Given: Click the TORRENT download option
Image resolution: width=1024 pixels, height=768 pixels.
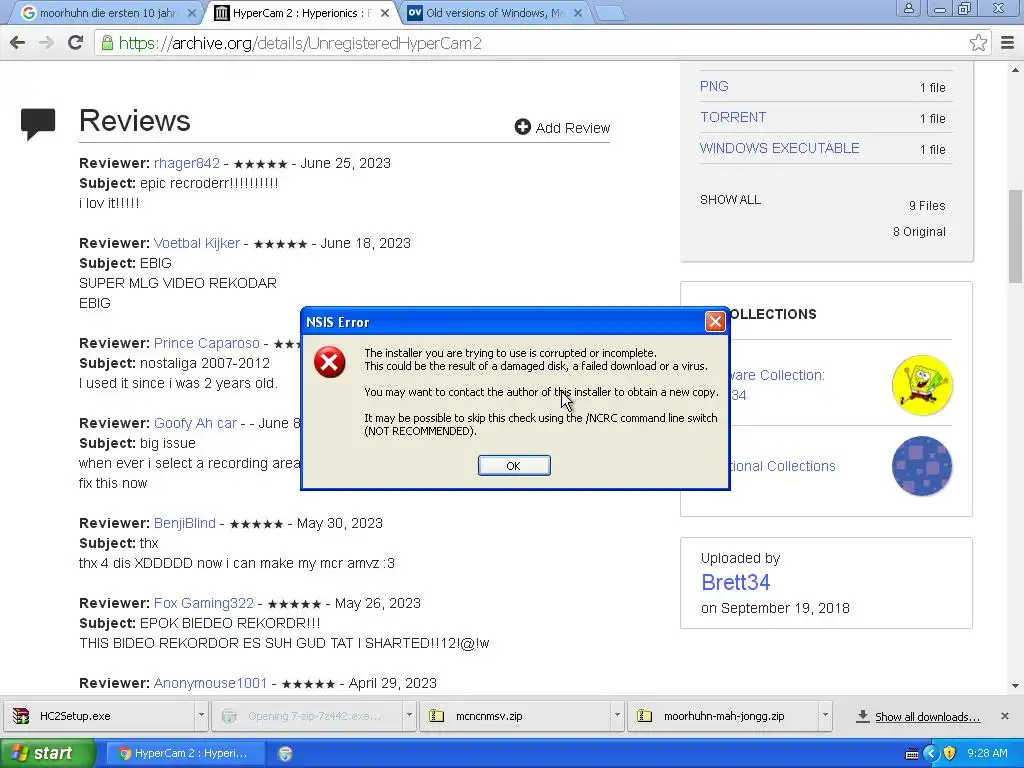Looking at the screenshot, I should point(733,117).
